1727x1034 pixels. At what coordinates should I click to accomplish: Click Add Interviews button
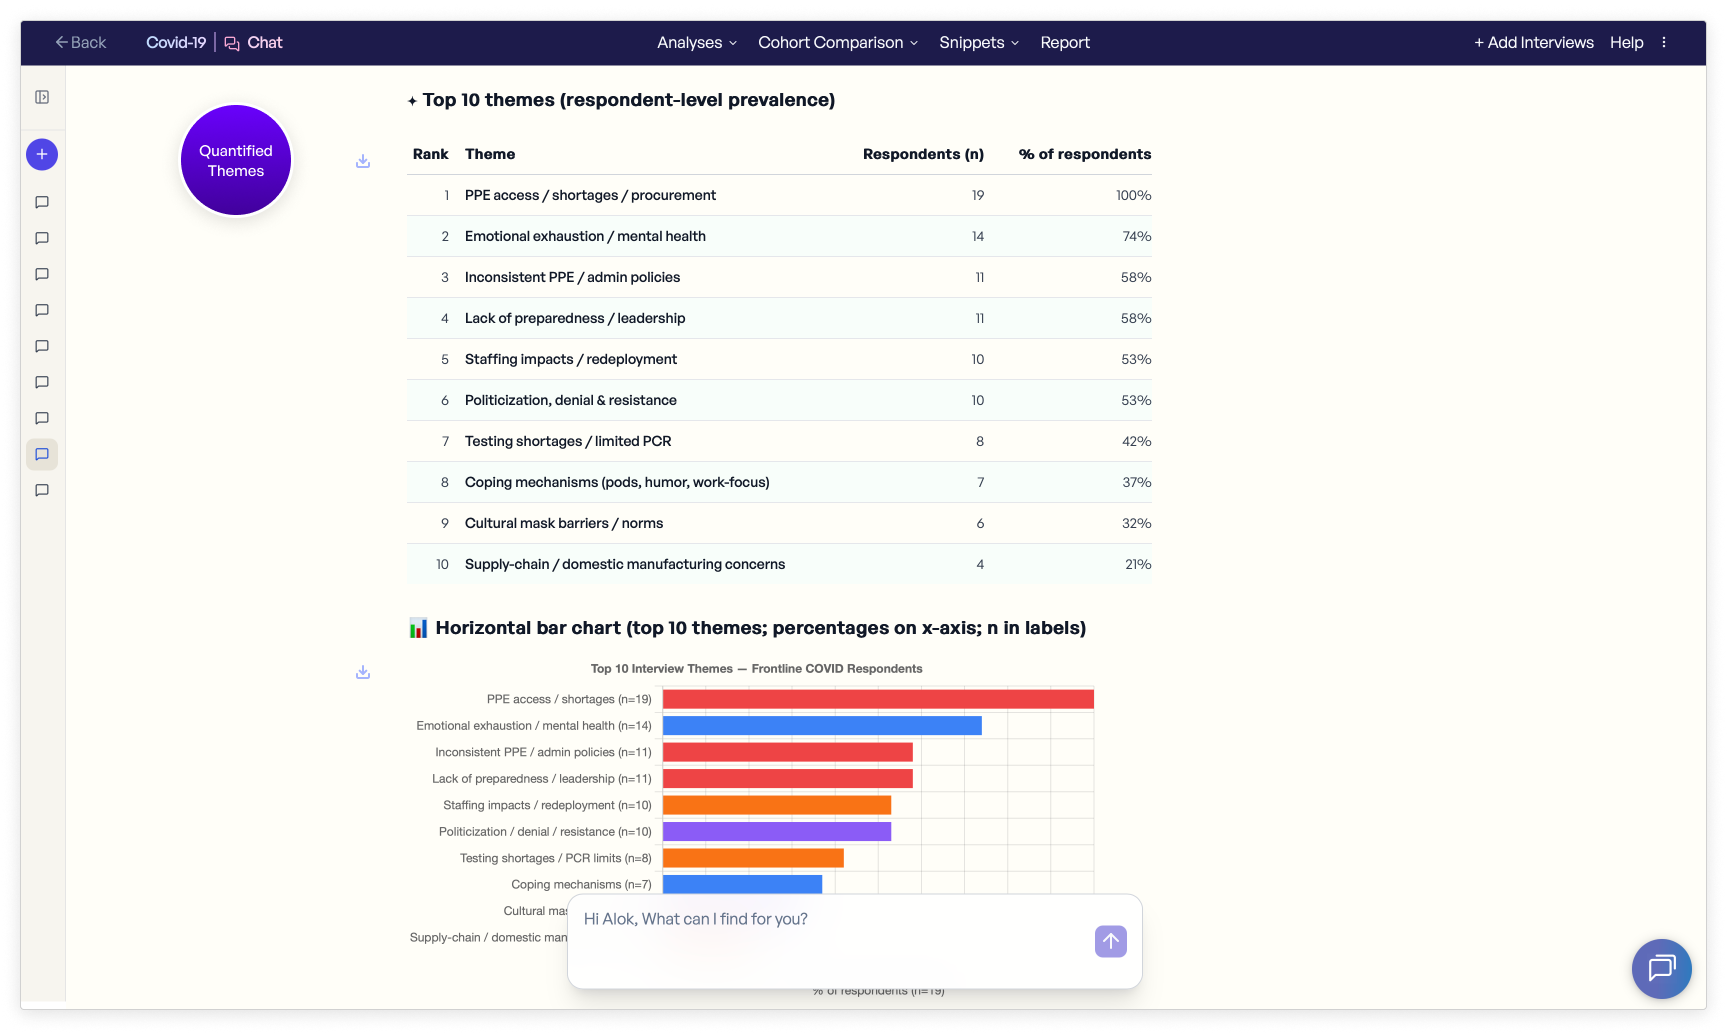click(1533, 43)
